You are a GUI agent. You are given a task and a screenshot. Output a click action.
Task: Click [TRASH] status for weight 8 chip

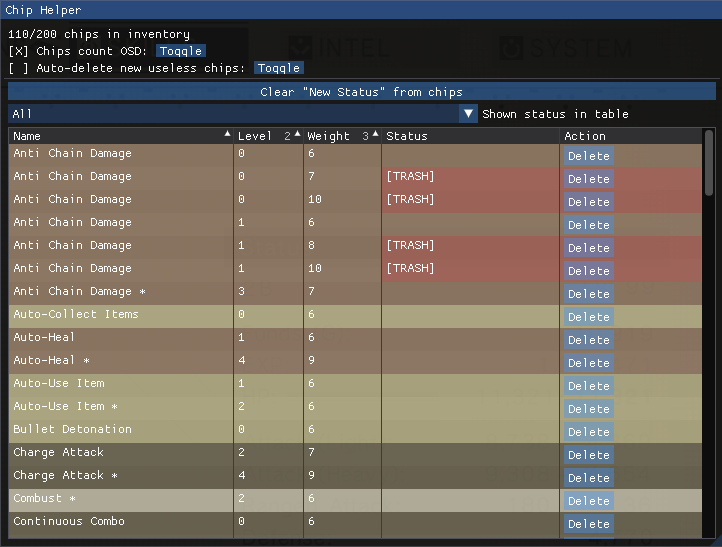tap(410, 245)
